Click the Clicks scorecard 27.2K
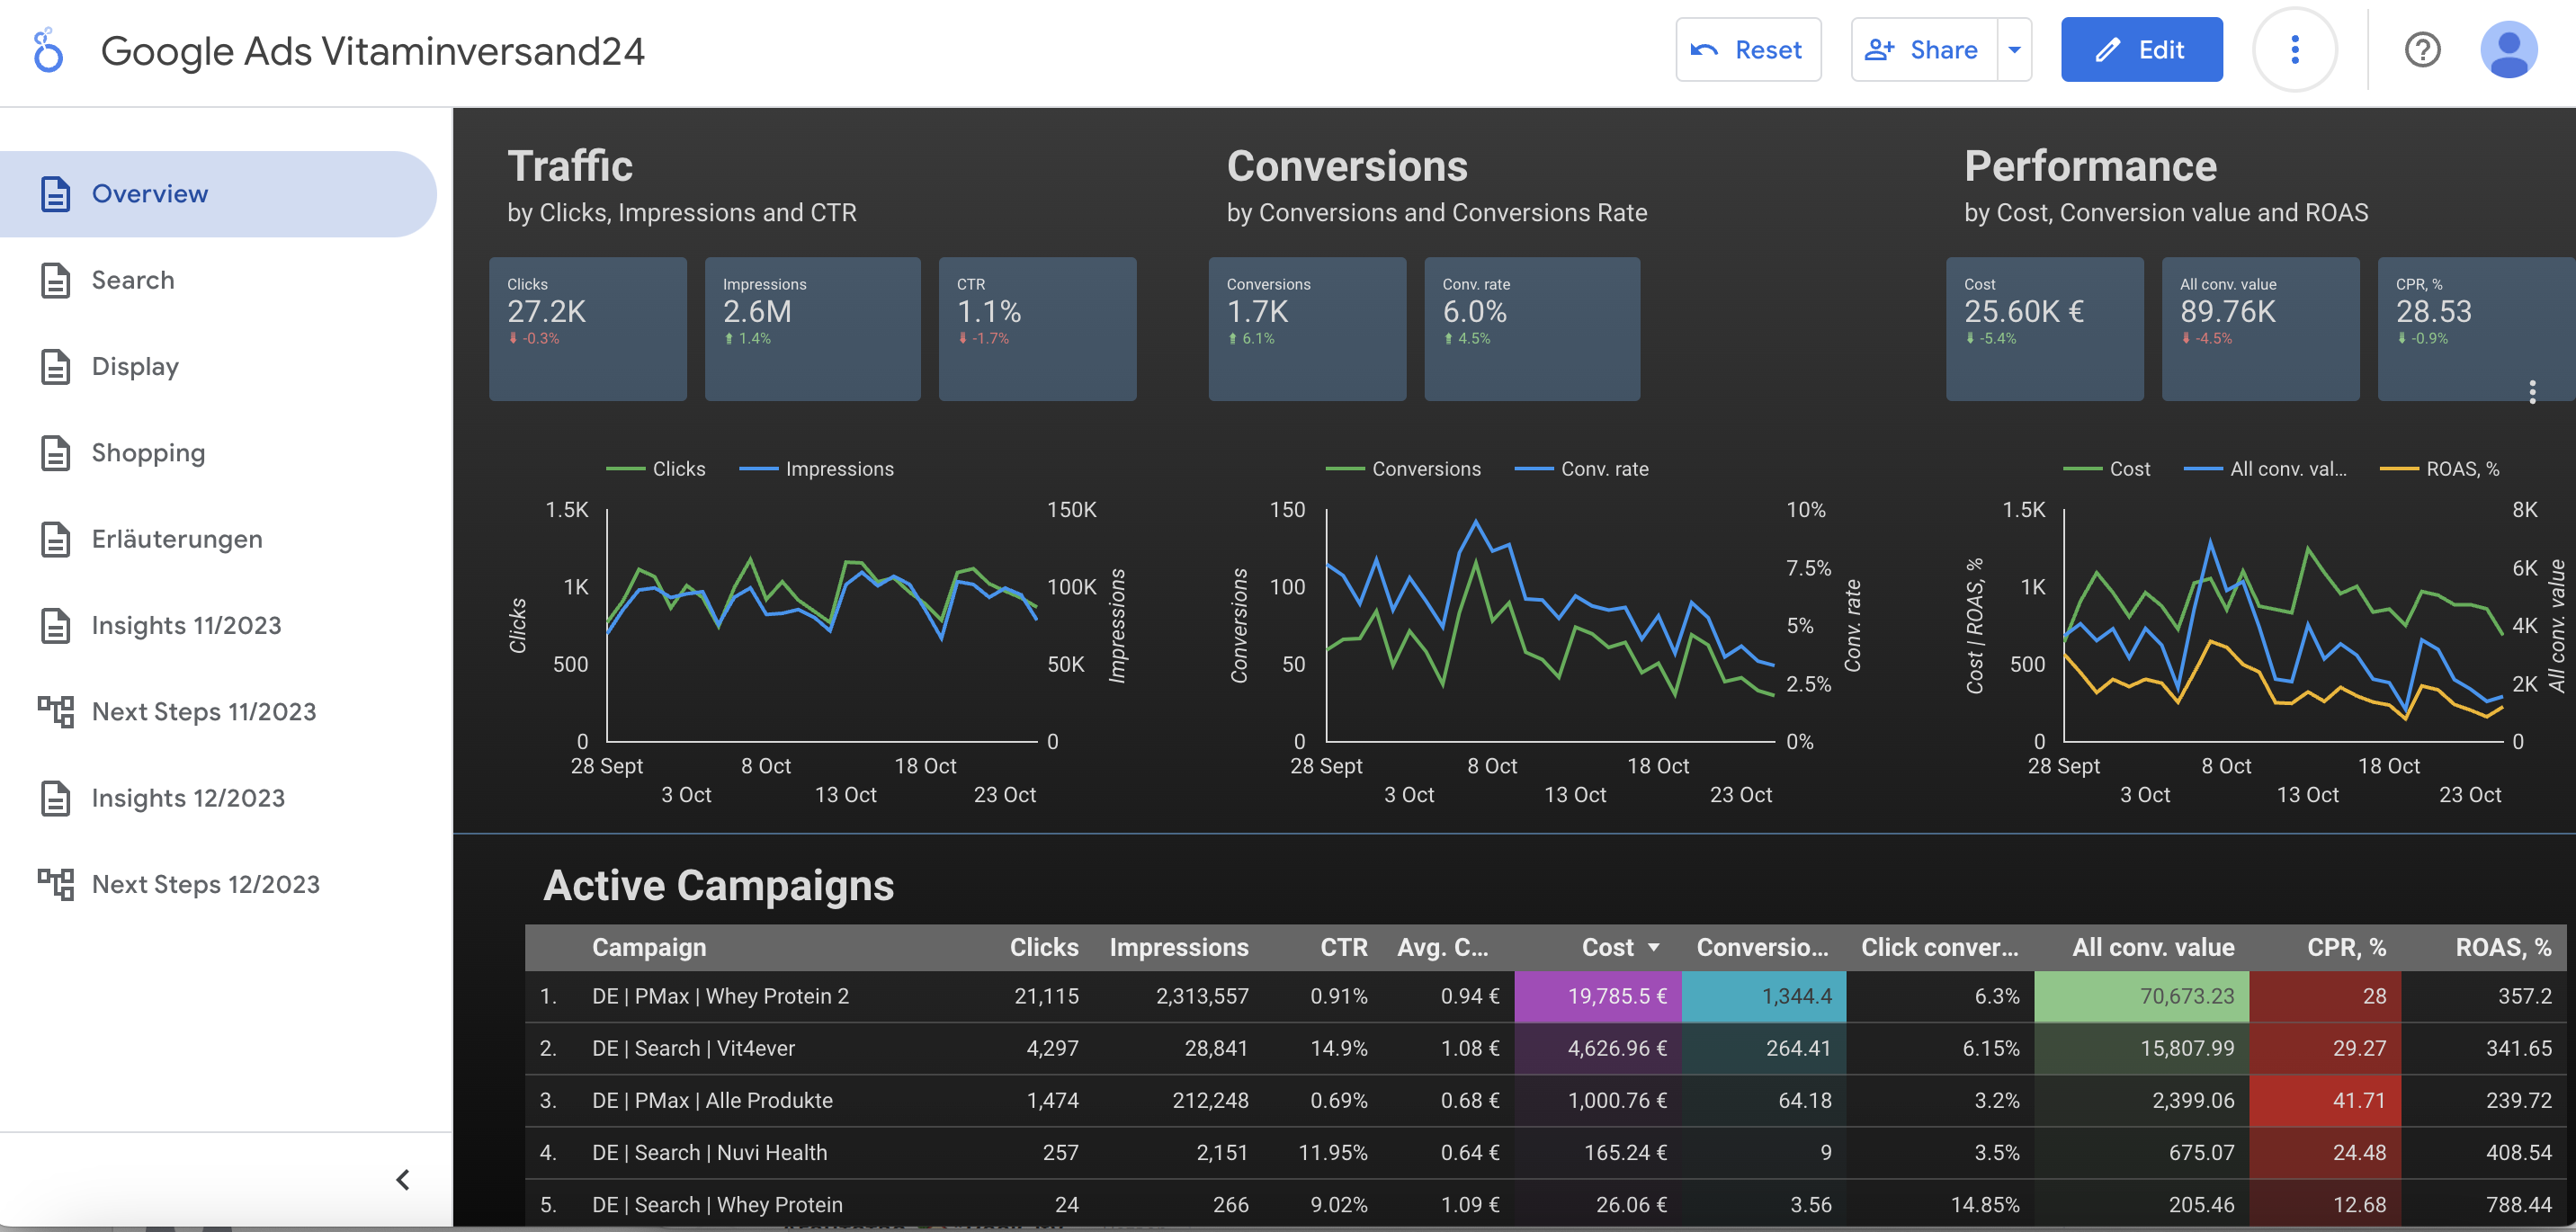 (x=588, y=329)
